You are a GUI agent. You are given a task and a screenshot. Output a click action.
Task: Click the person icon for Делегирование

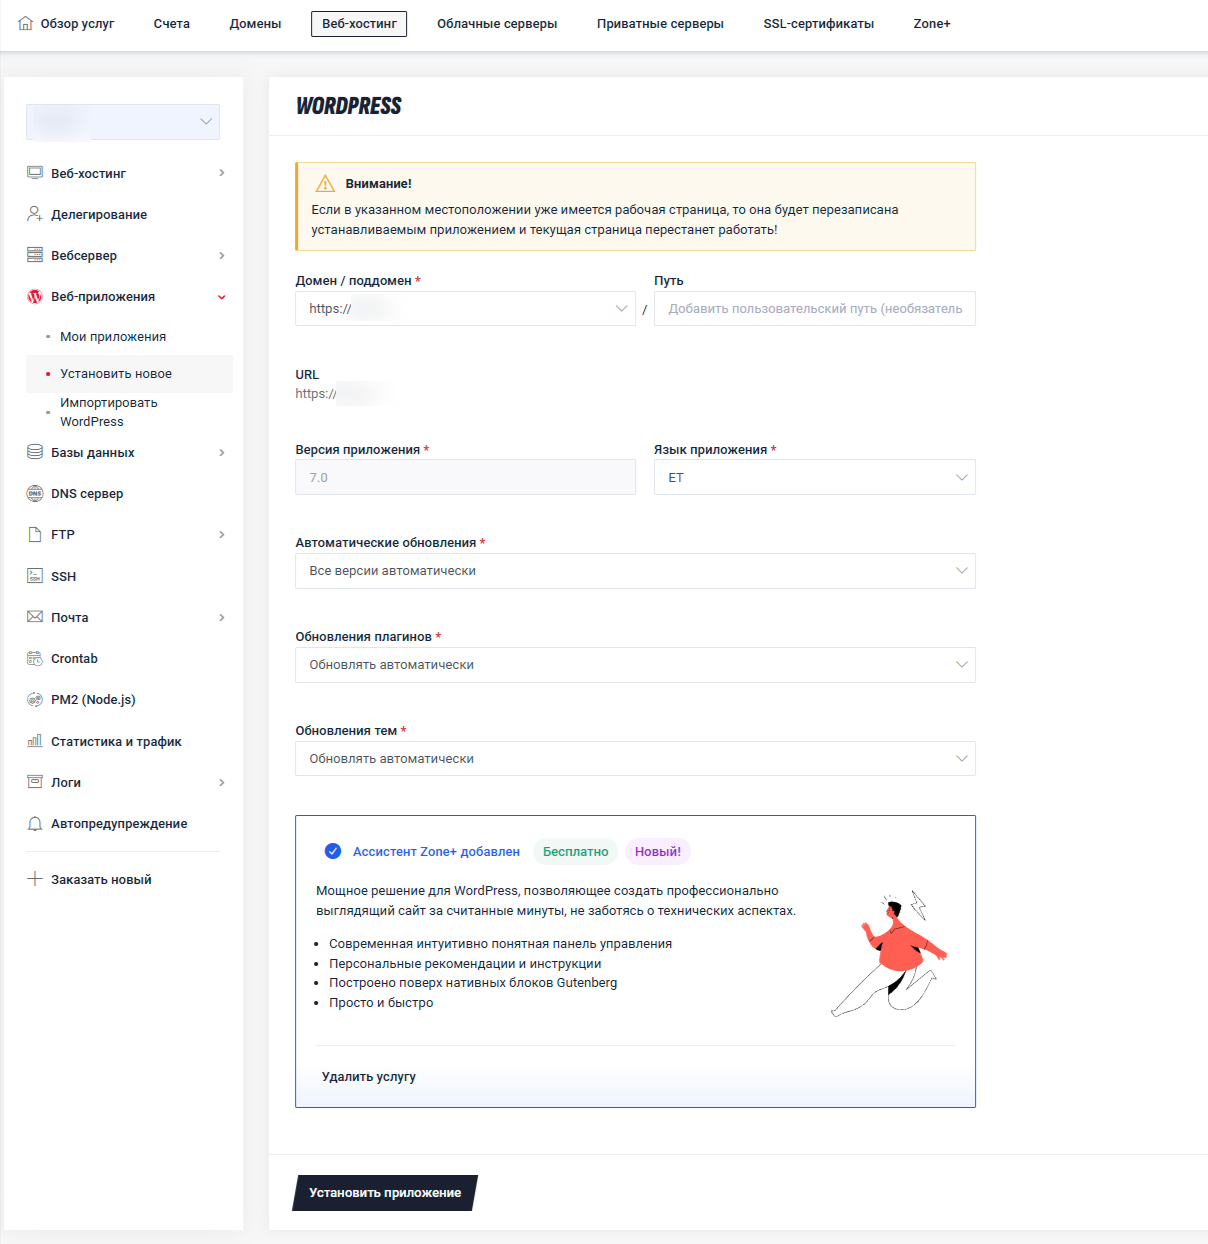pos(35,214)
